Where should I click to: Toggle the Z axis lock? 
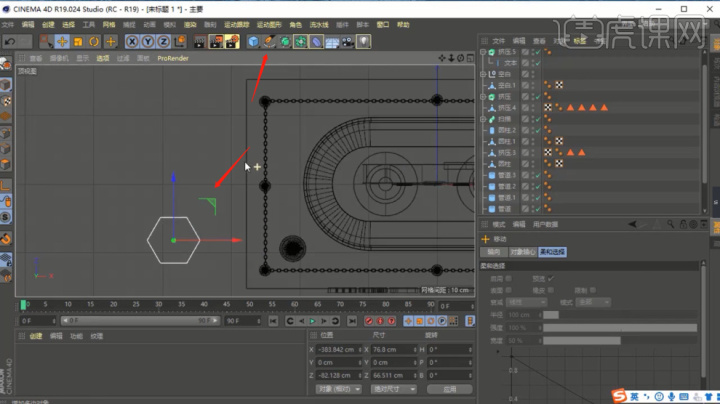163,42
